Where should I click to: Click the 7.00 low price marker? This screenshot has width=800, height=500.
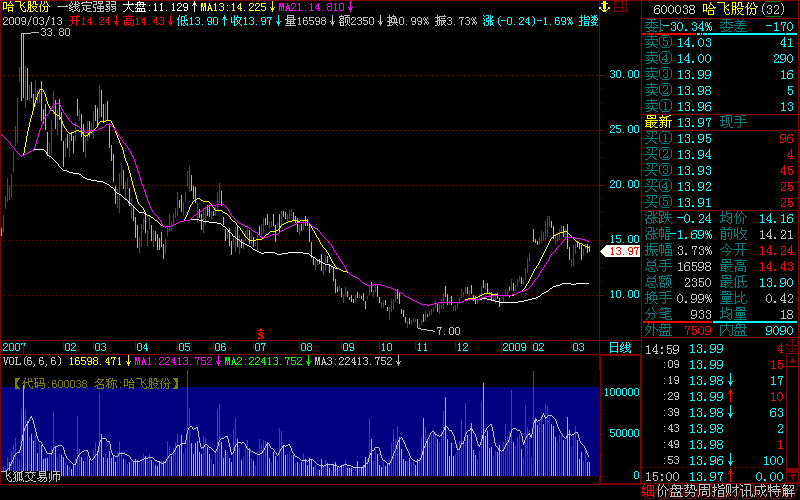(x=447, y=331)
